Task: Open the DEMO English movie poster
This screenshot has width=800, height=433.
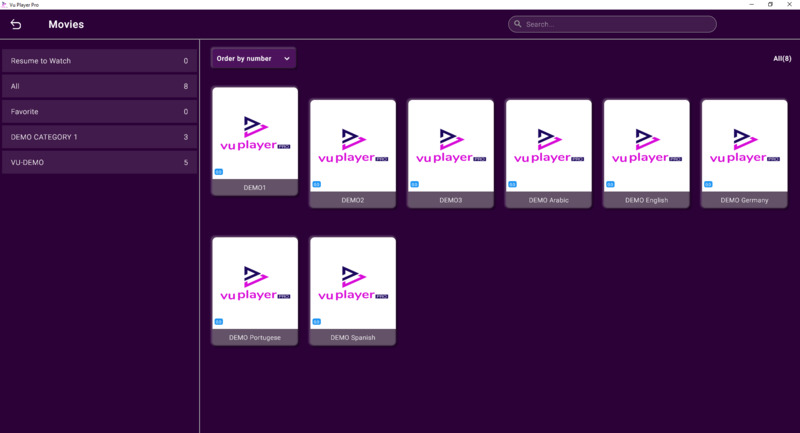Action: 646,146
